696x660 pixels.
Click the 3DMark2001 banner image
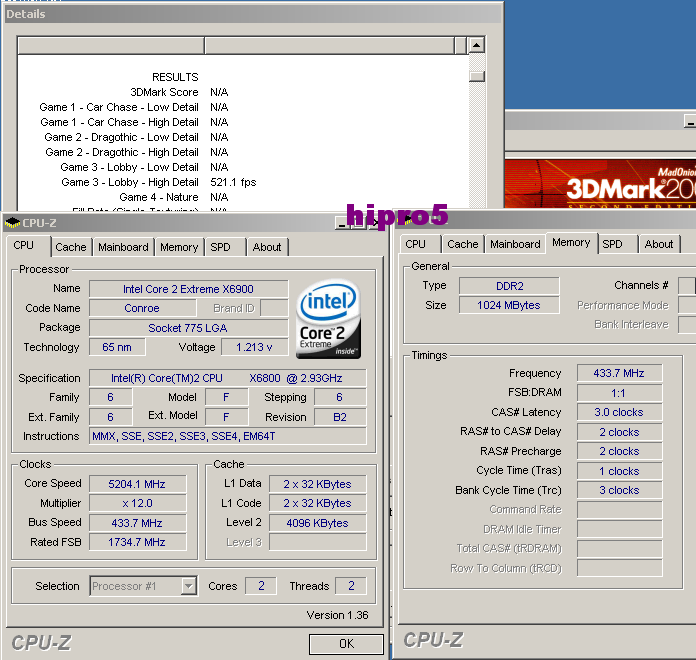pyautogui.click(x=600, y=184)
